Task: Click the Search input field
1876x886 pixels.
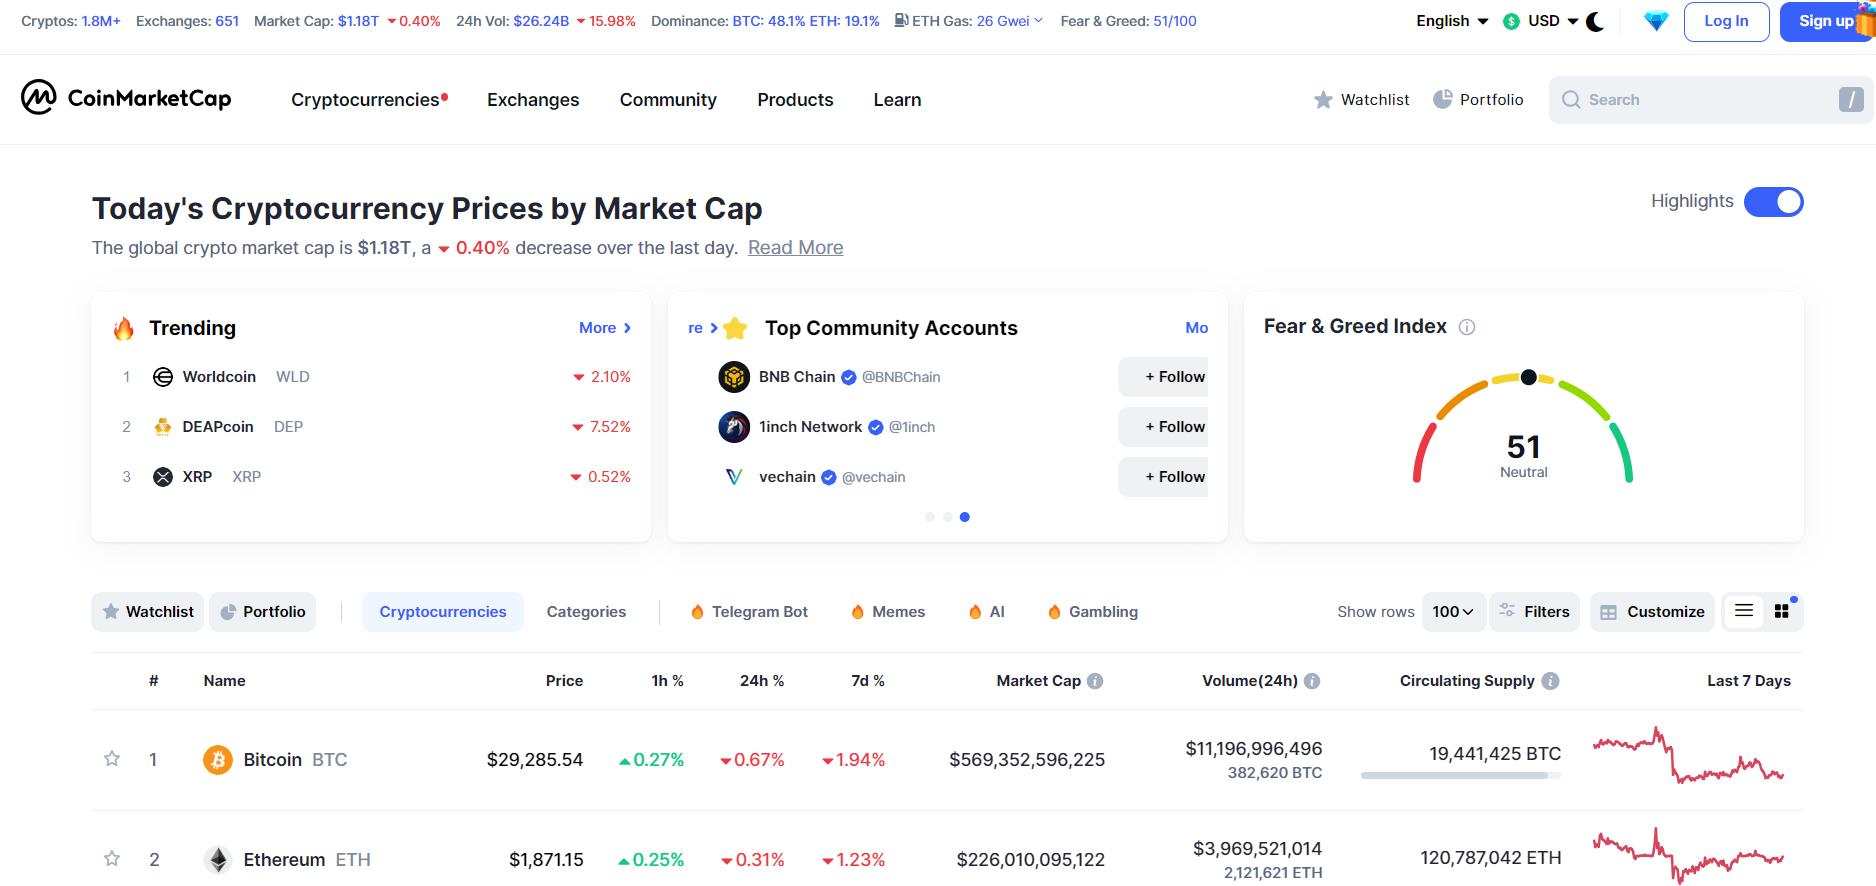Action: point(1700,100)
